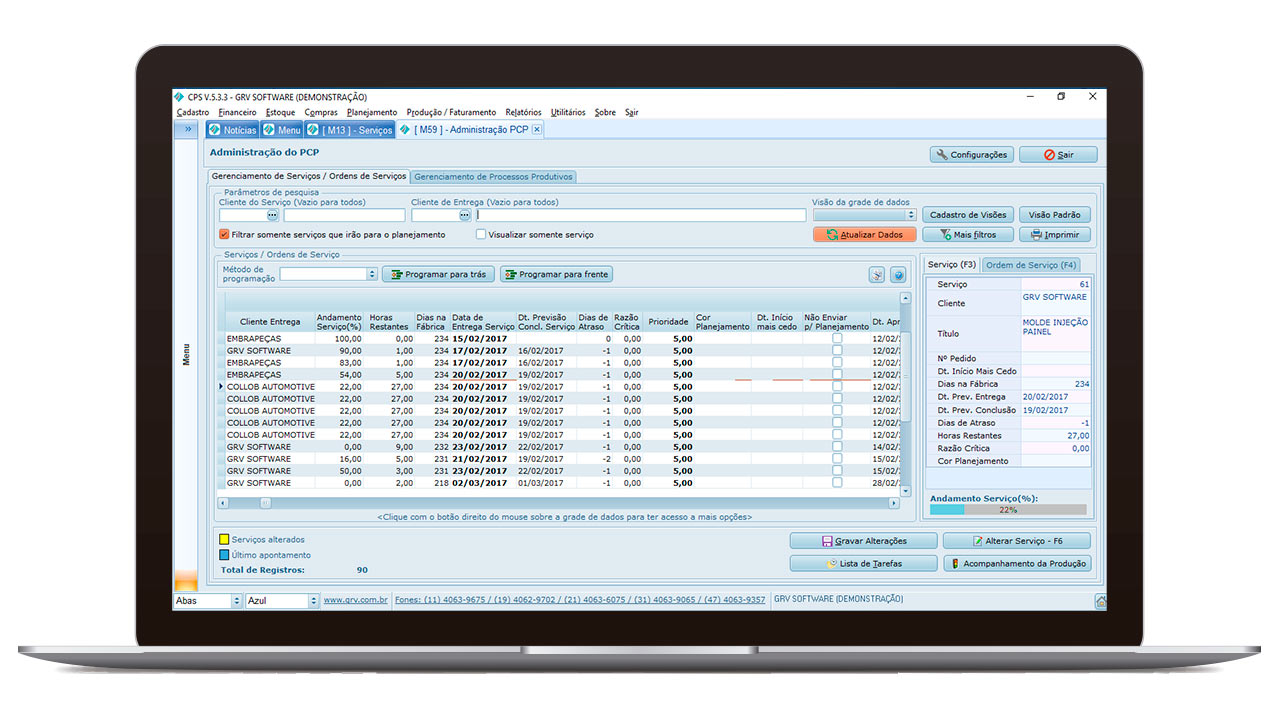
Task: Open Lista de Tarefas
Action: pyautogui.click(x=863, y=564)
